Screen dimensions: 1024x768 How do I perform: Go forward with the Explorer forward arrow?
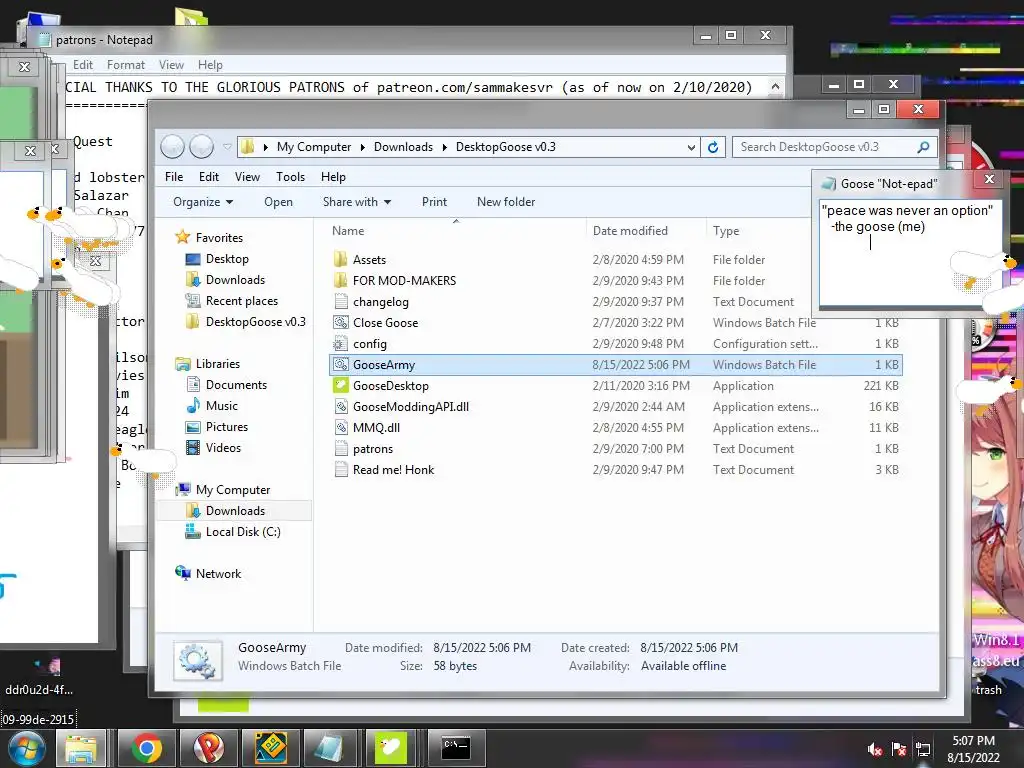[x=201, y=147]
